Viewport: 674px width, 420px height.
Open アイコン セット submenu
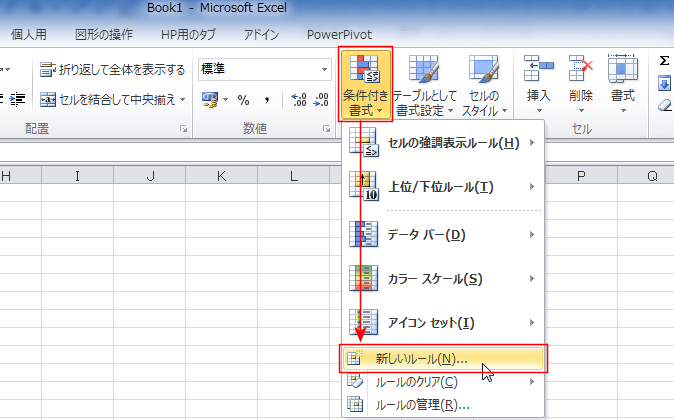(x=443, y=322)
